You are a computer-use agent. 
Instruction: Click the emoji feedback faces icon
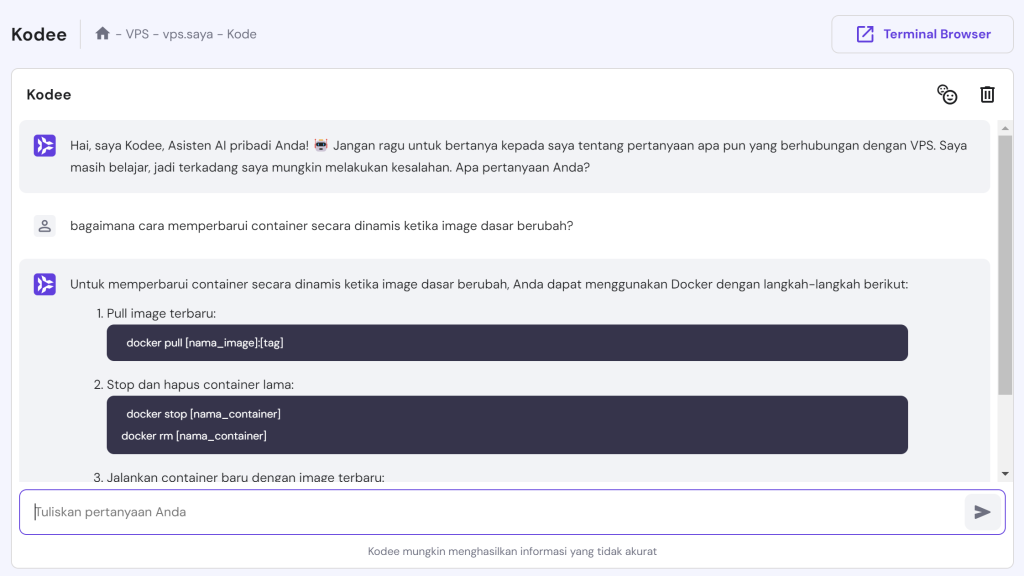point(947,94)
